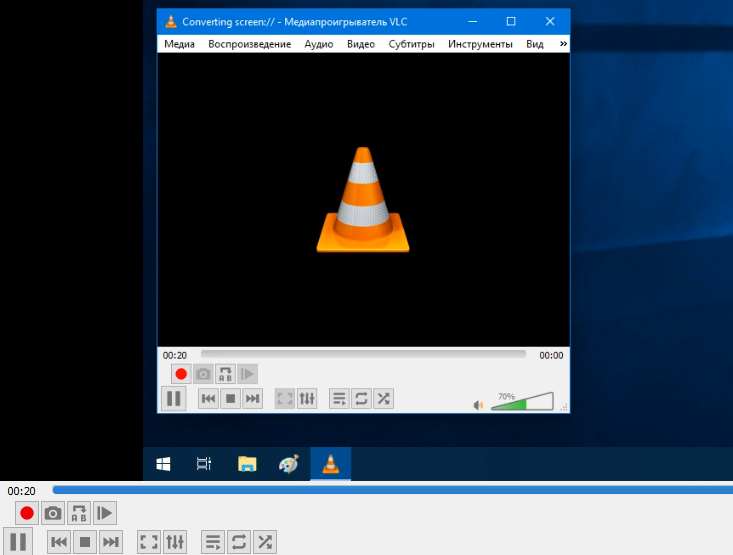The height and width of the screenshot is (555, 733).
Task: Stop playback in outer VLC controls
Action: click(85, 542)
